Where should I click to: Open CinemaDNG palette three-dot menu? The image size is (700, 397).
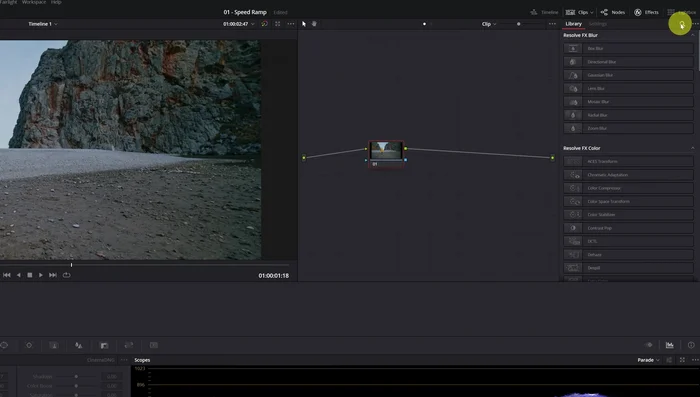tap(124, 360)
